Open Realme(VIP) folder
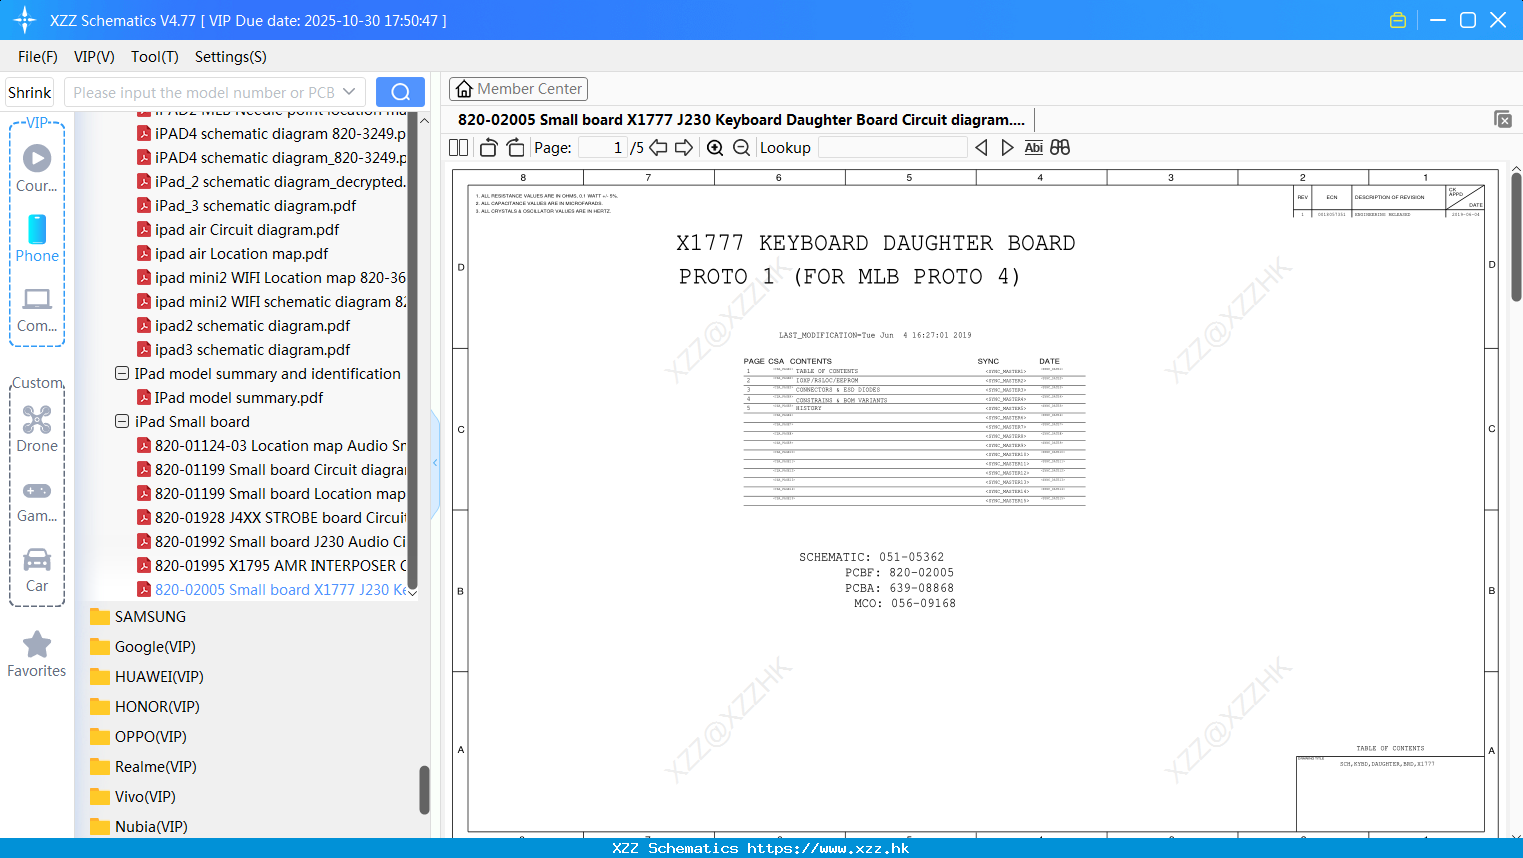This screenshot has width=1523, height=858. (143, 767)
